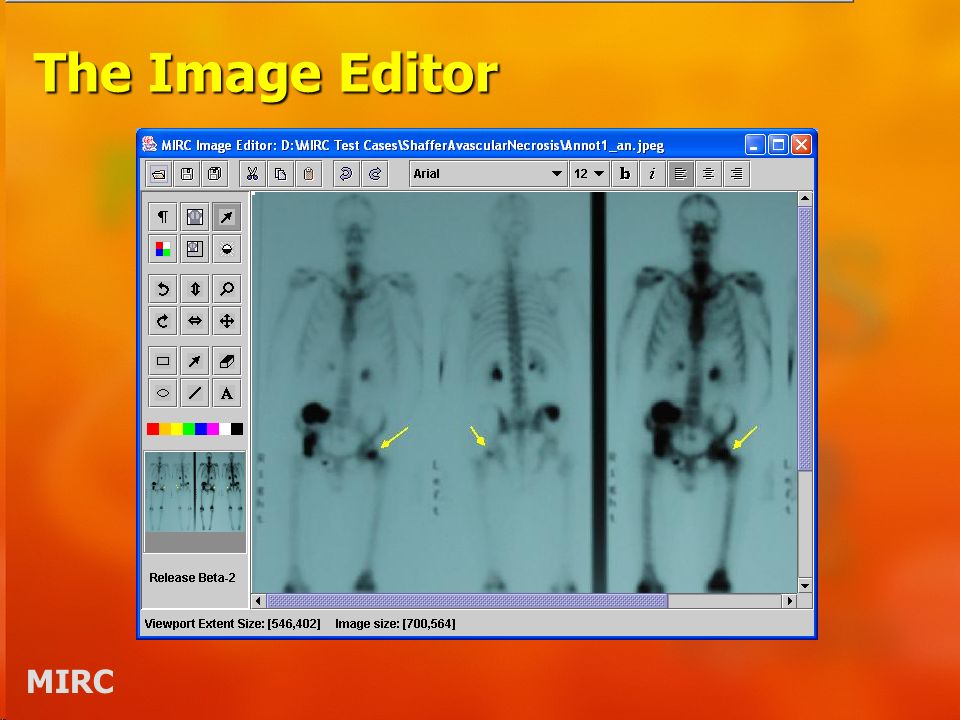Copy using the two-pages icon

(x=280, y=174)
